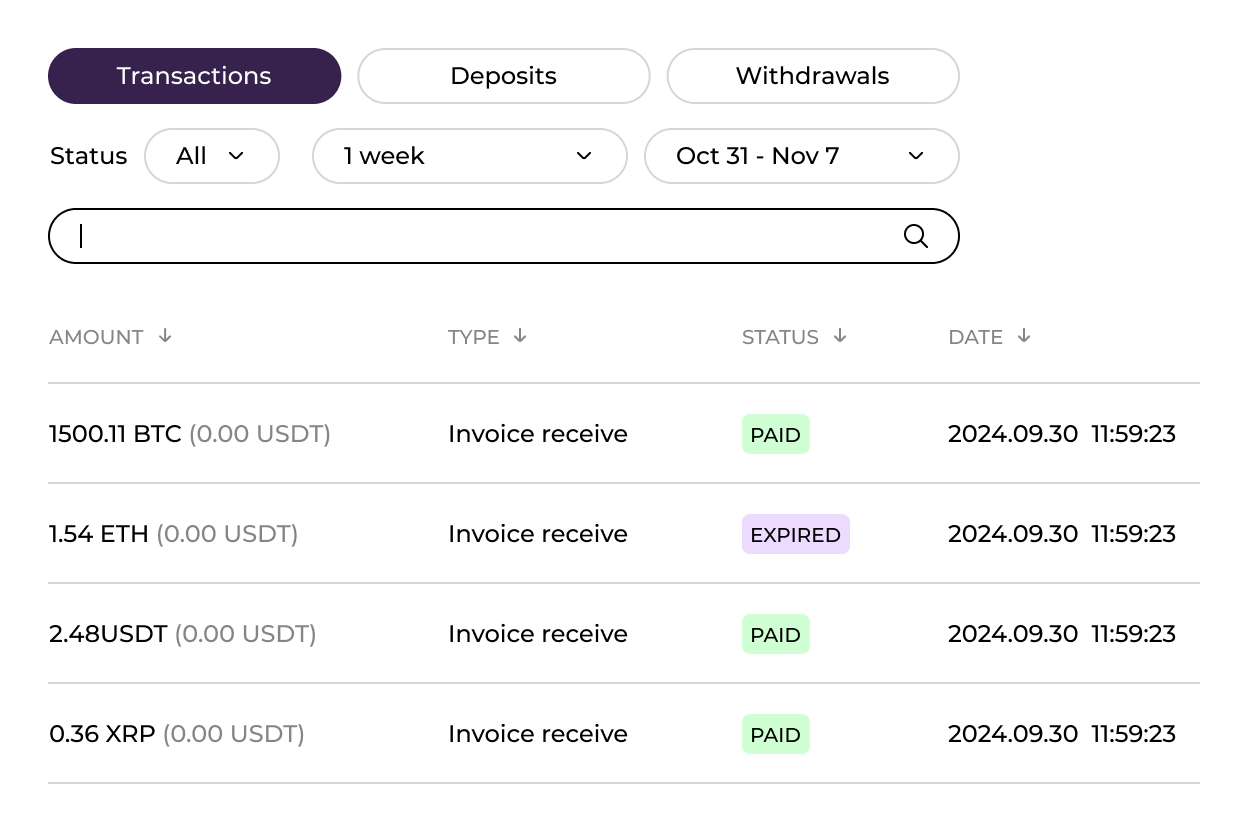Click the EXPIRED badge on ETH row
Image resolution: width=1240 pixels, height=832 pixels.
[795, 534]
